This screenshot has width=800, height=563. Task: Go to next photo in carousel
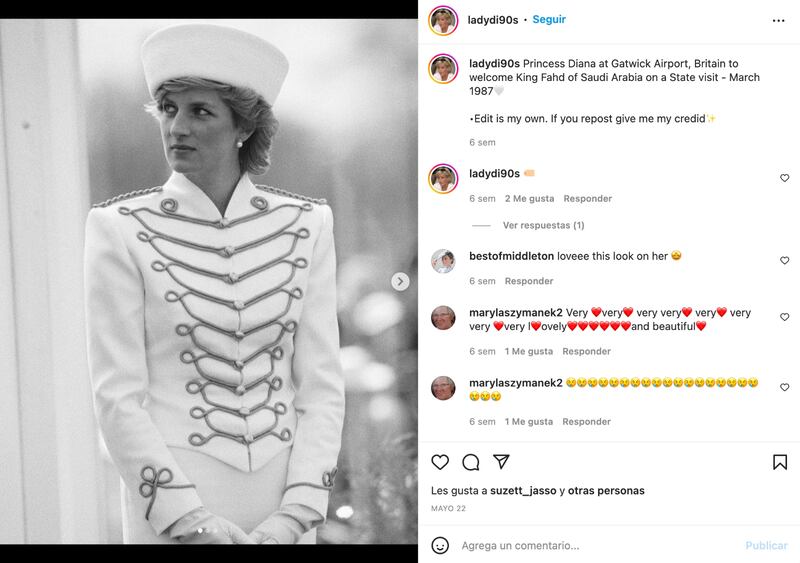click(x=400, y=282)
